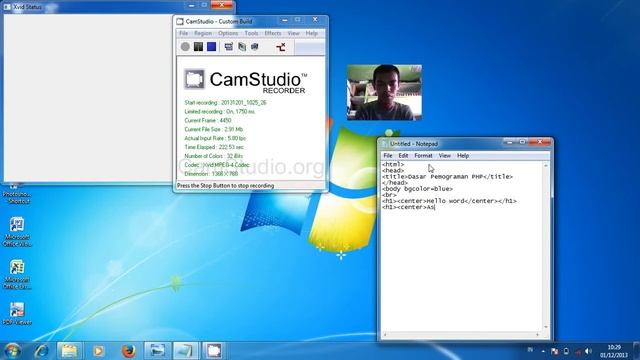Click the webcam preview thumbnail
This screenshot has width=640, height=360.
pos(384,92)
